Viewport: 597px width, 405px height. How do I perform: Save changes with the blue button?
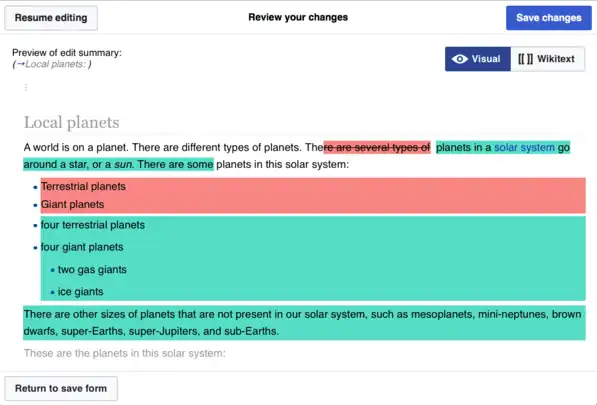point(549,18)
